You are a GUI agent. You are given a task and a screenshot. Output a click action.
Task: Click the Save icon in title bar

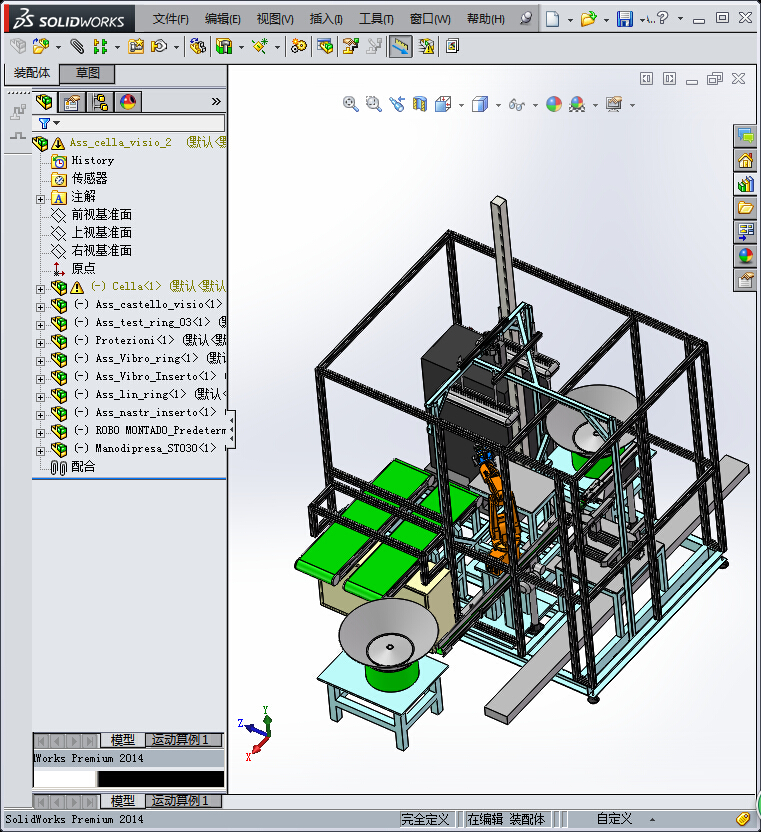[625, 19]
